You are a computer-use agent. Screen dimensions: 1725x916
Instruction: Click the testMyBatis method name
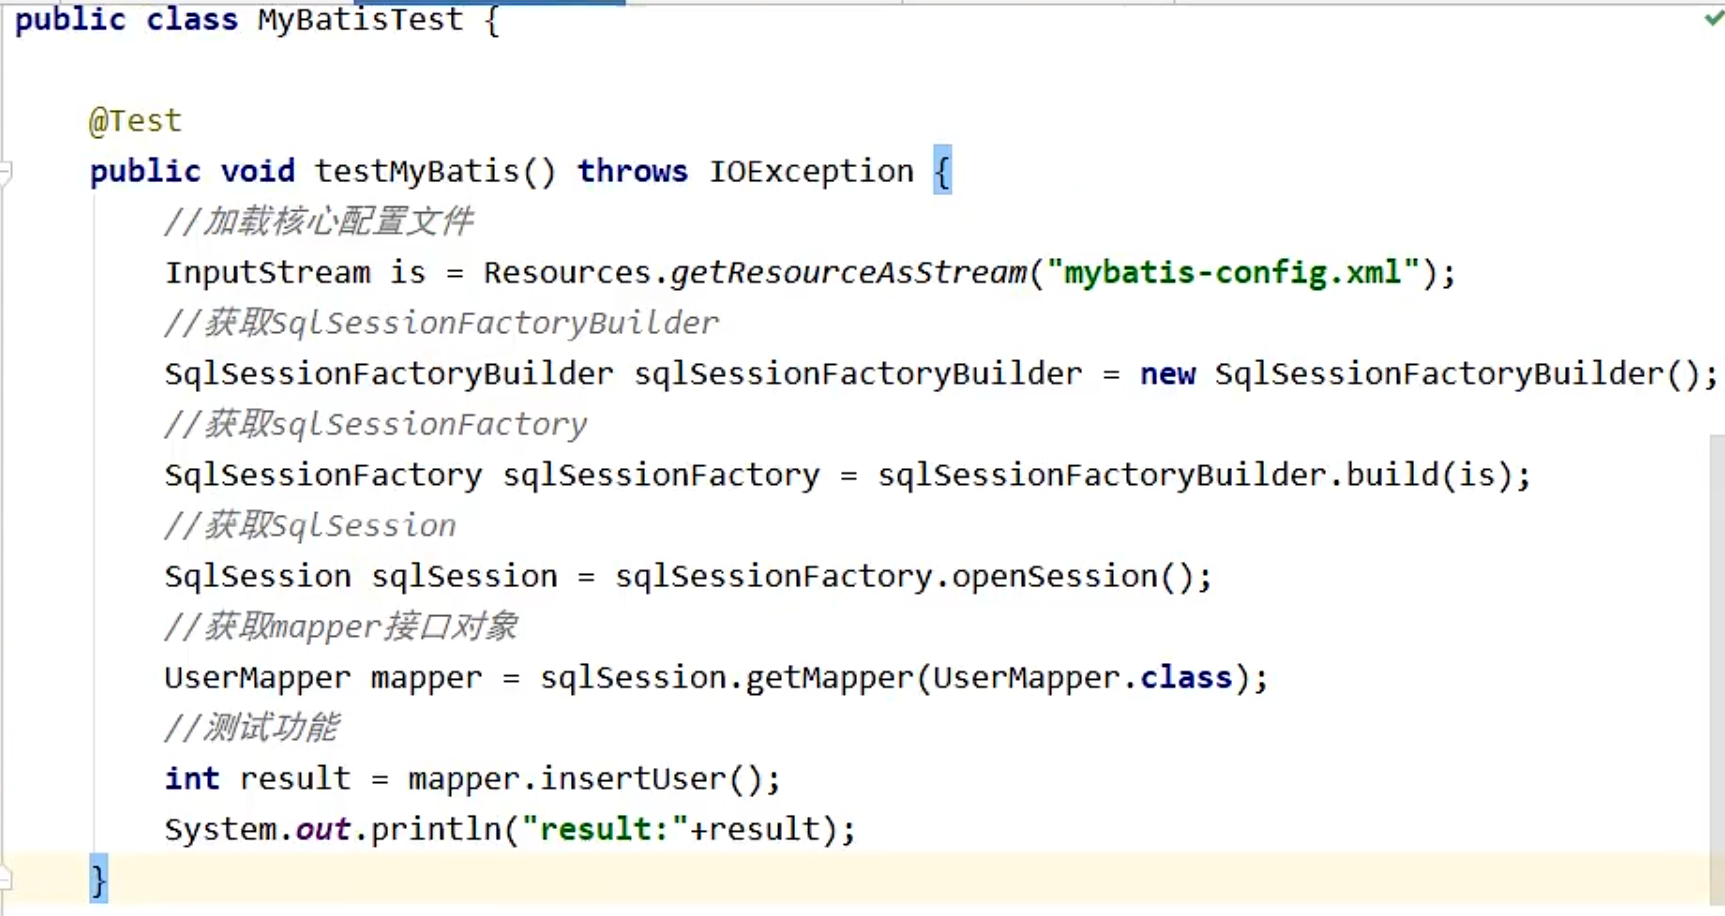coord(417,172)
